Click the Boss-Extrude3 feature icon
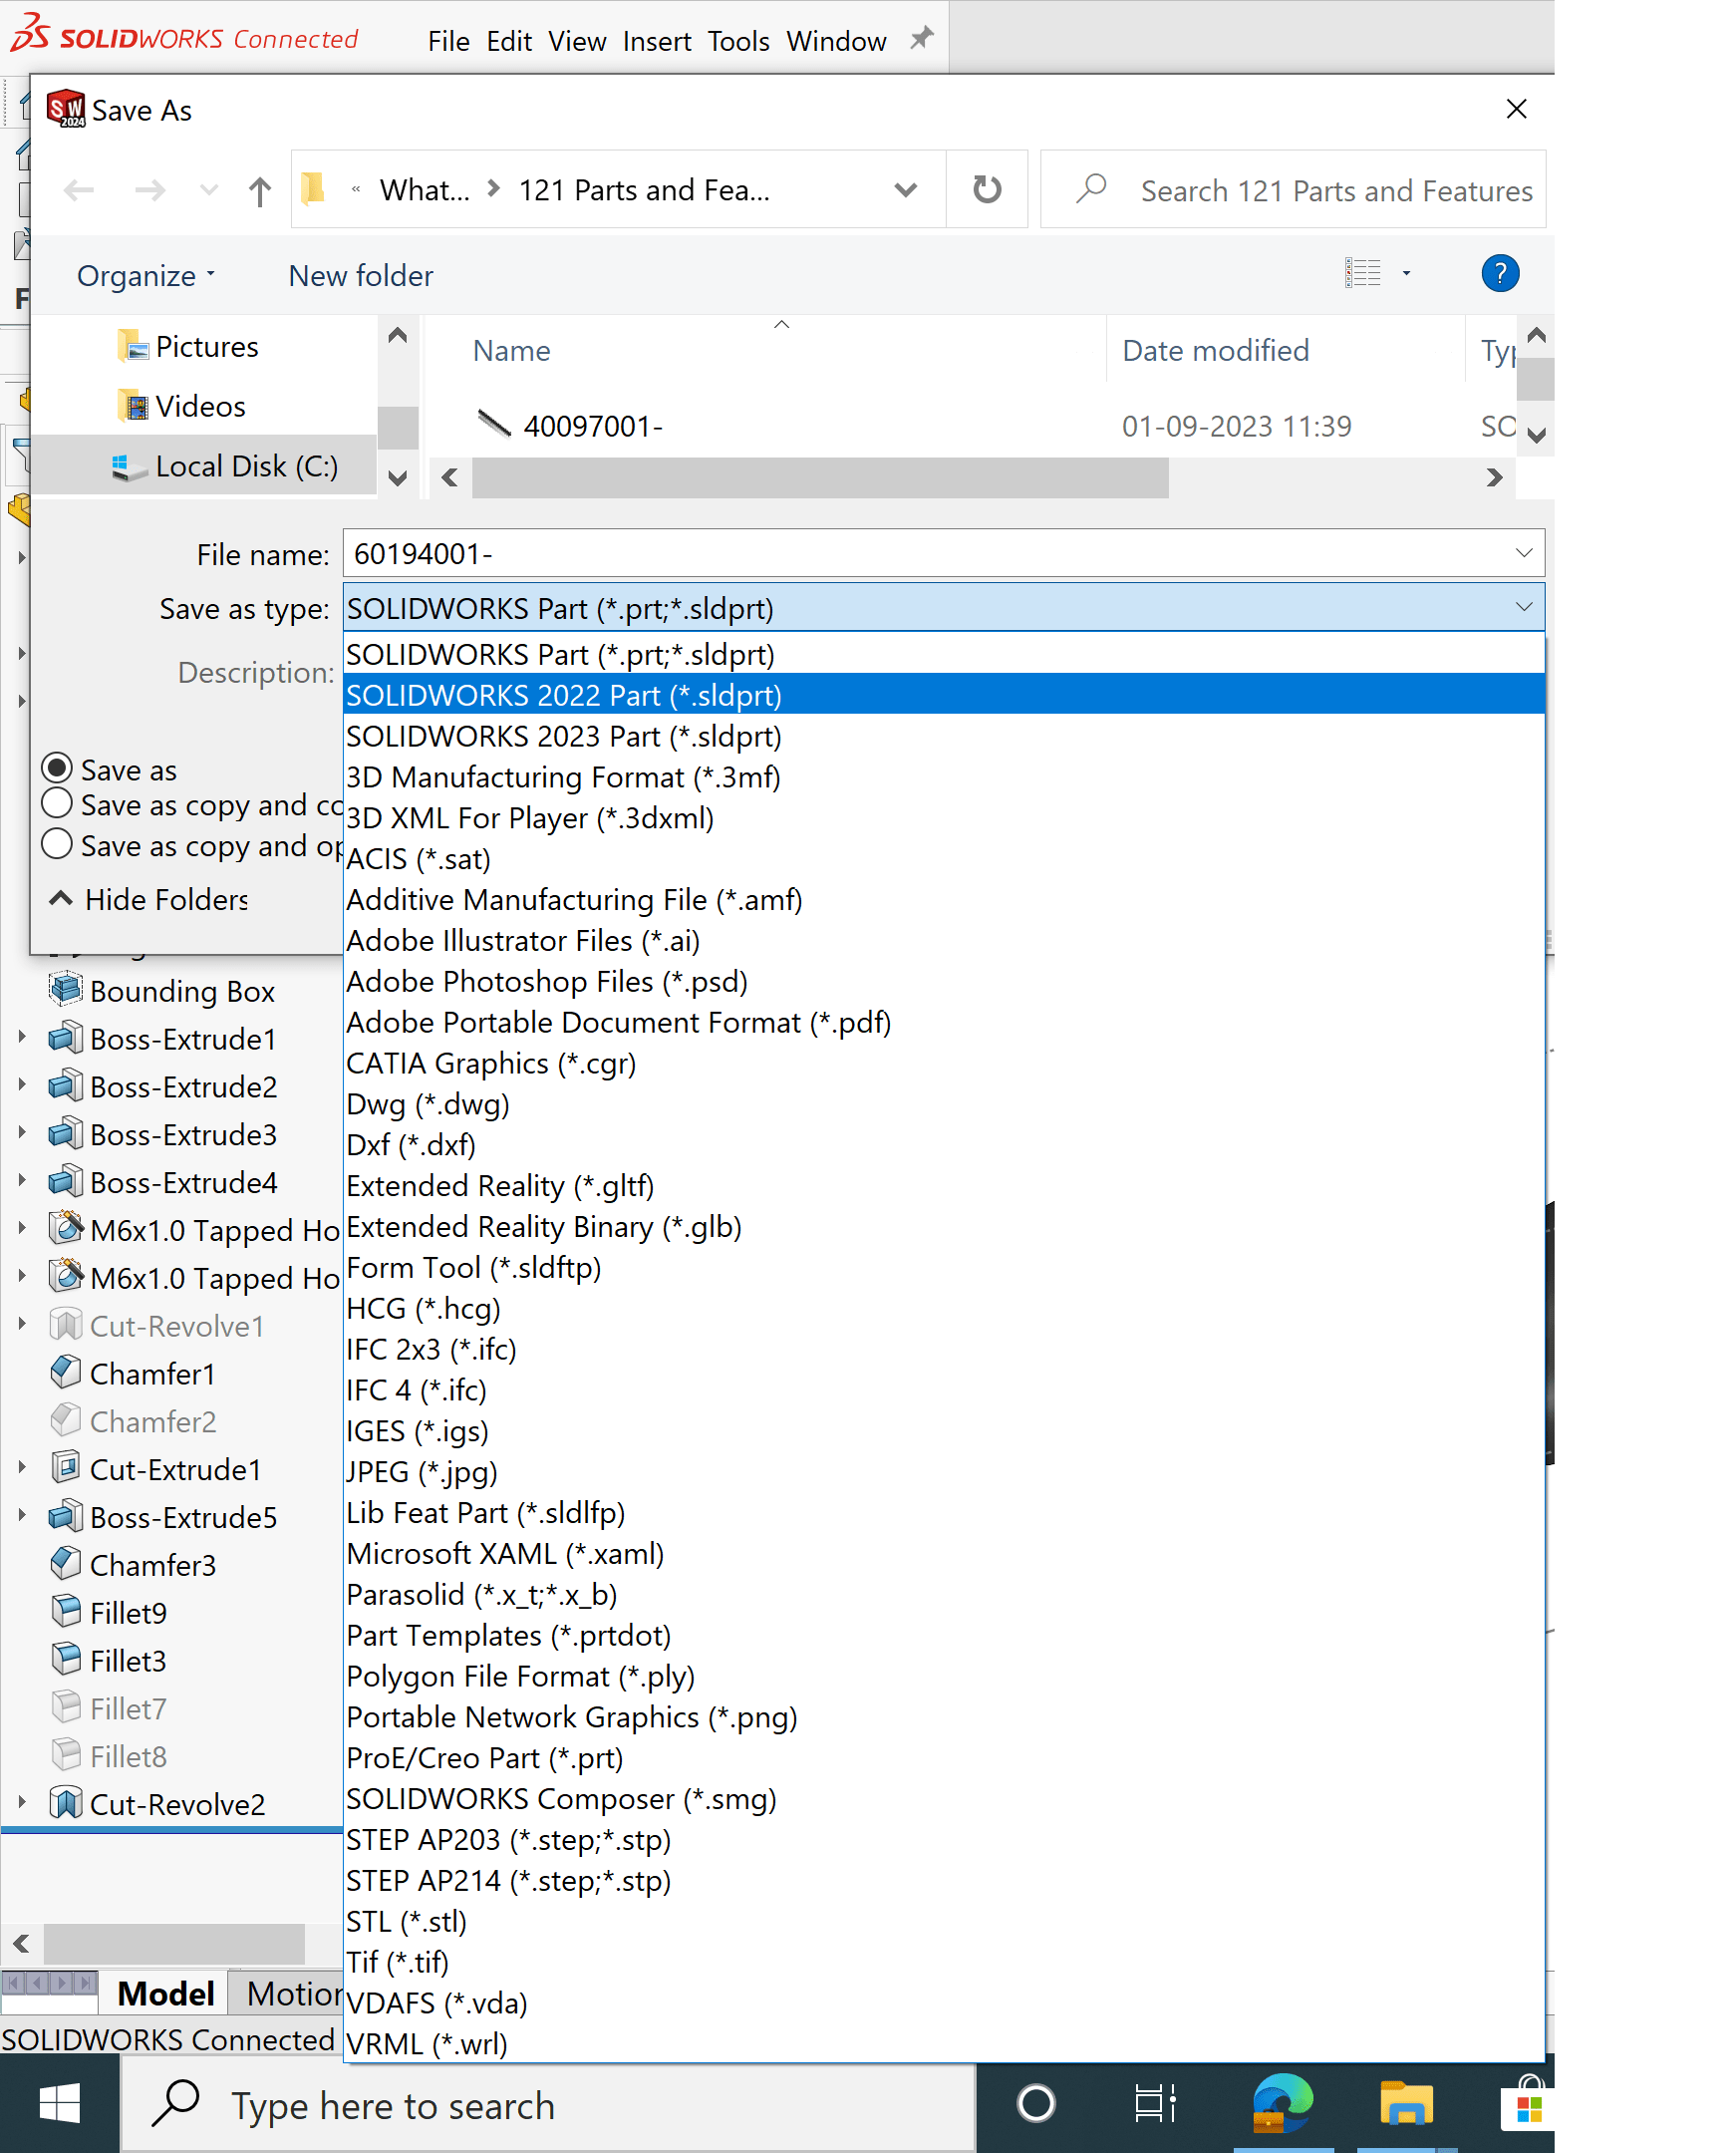This screenshot has height=2153, width=1736. point(66,1133)
